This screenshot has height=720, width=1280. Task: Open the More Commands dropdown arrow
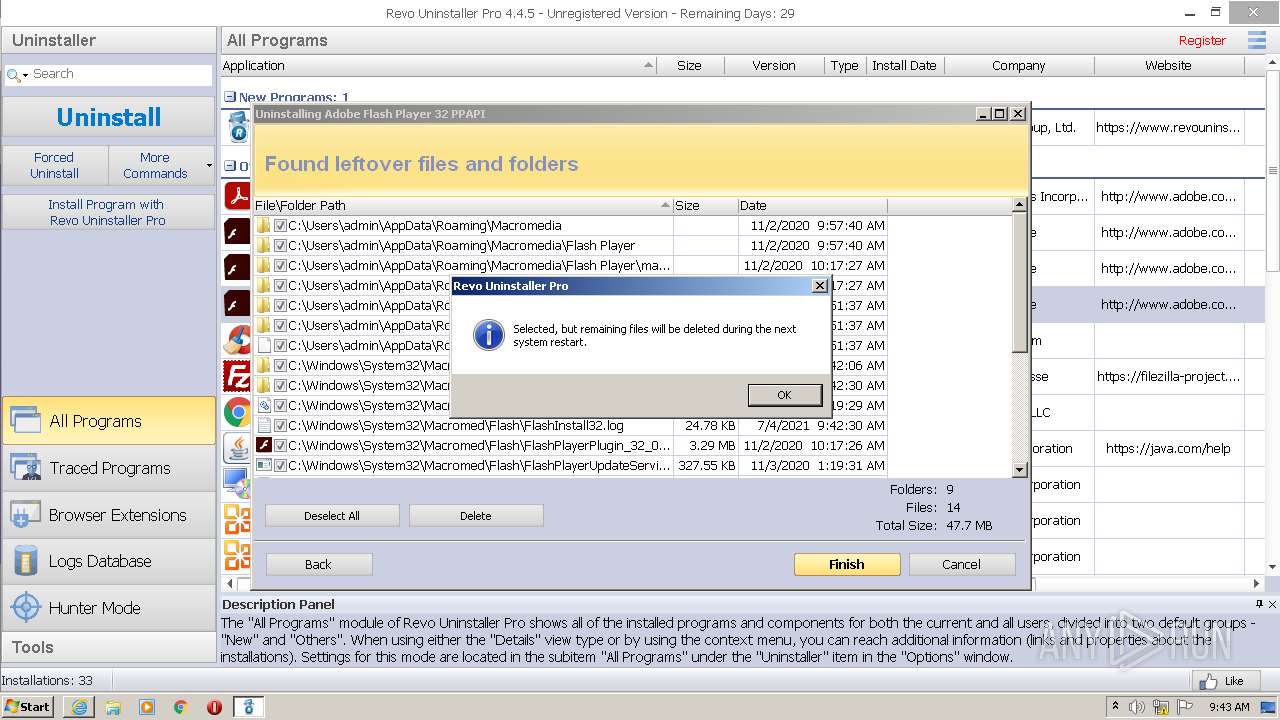pyautogui.click(x=209, y=165)
